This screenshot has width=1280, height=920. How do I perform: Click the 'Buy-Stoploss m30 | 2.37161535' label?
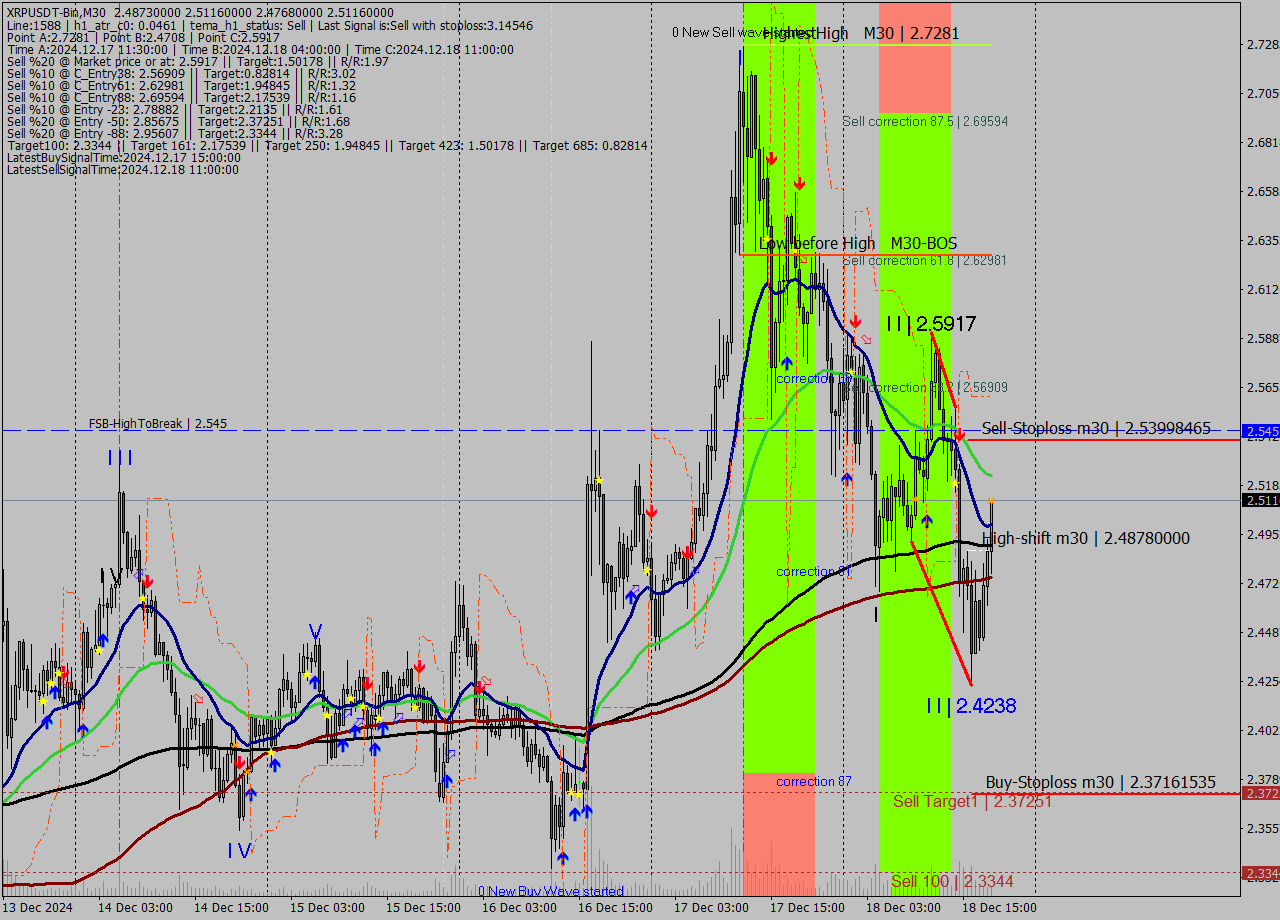(x=1101, y=782)
